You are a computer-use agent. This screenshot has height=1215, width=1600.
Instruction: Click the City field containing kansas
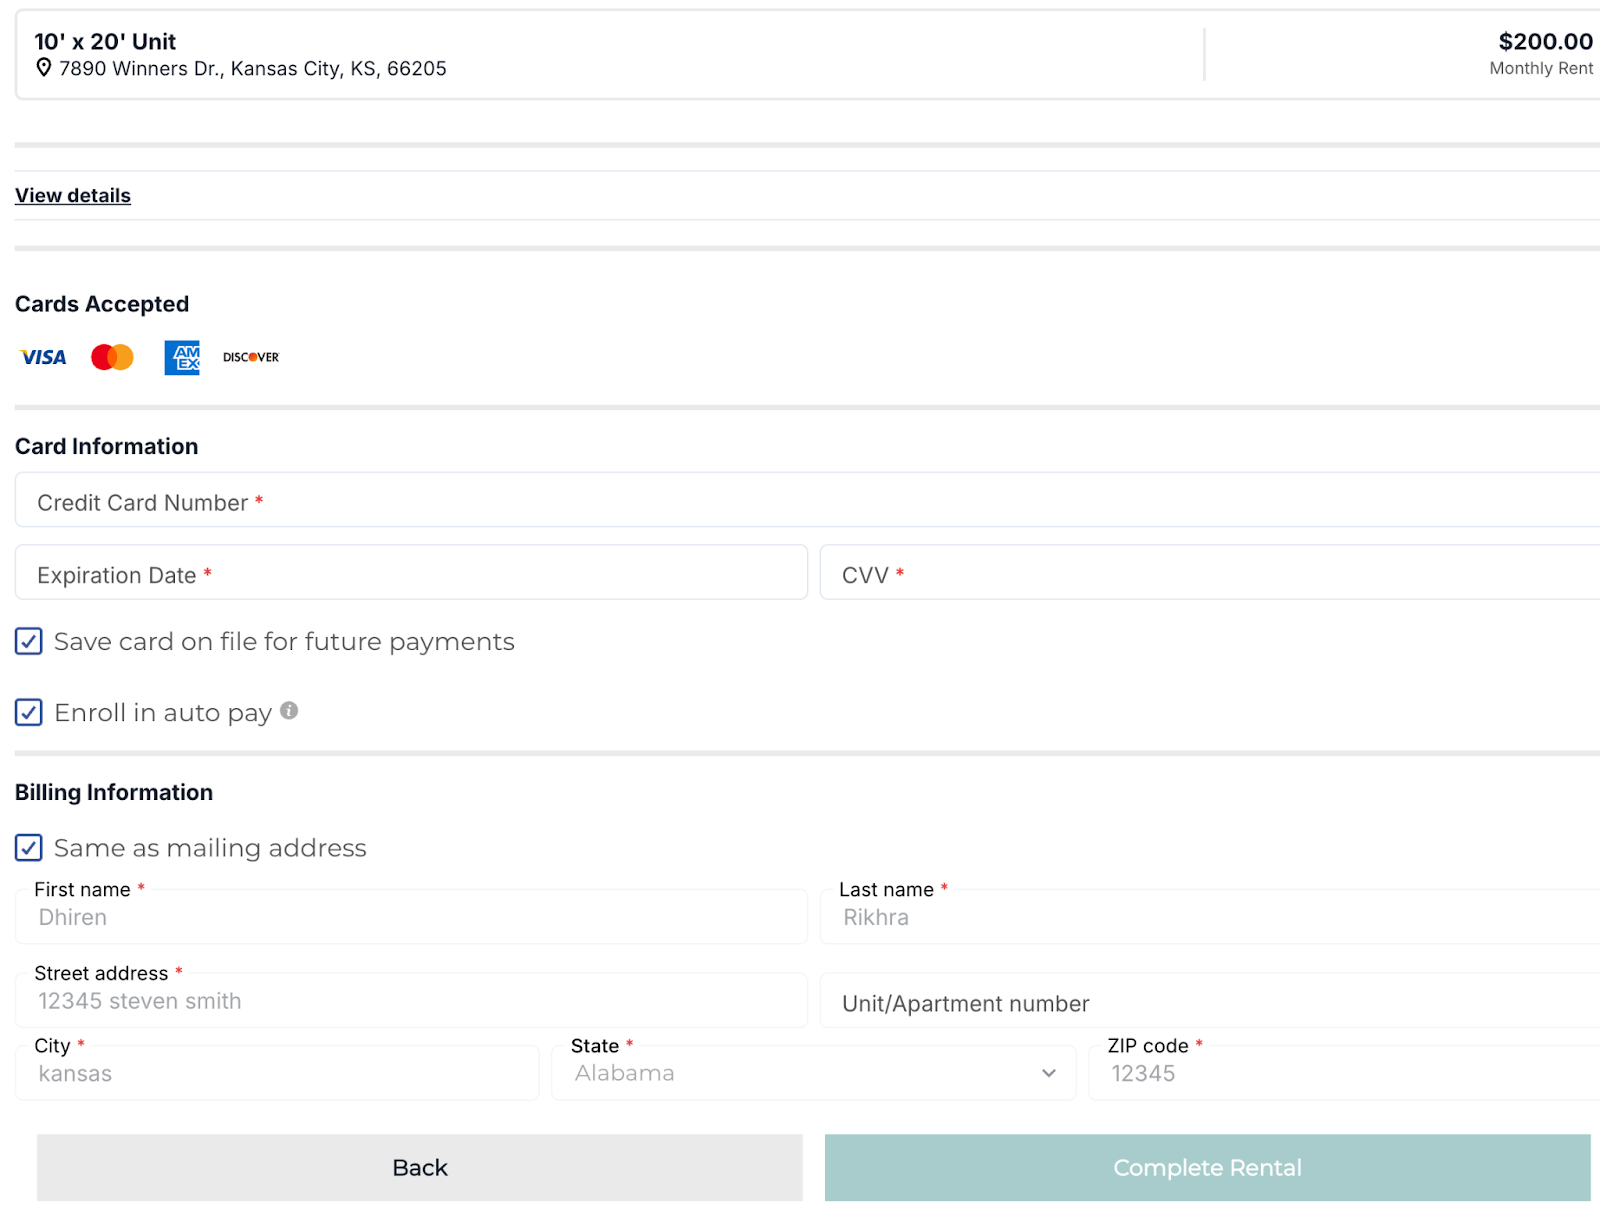click(x=277, y=1074)
